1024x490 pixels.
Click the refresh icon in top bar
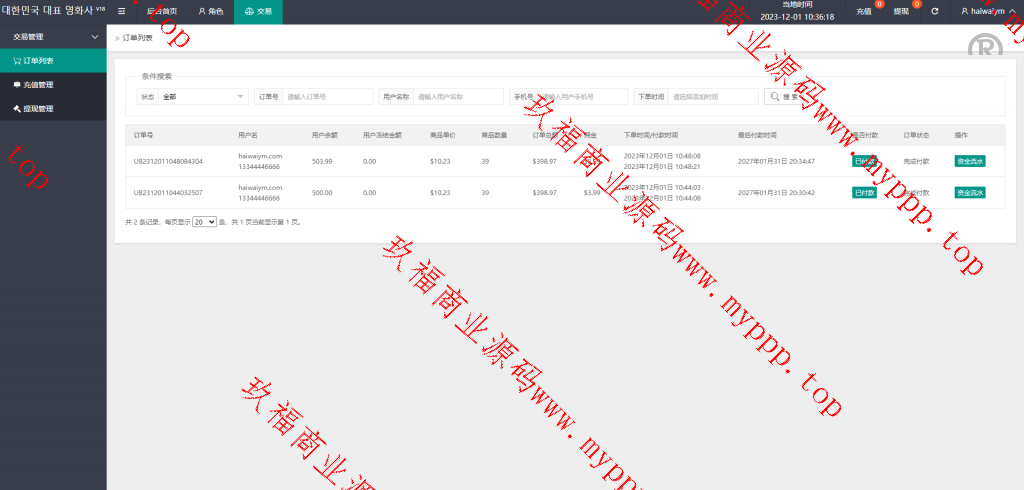pyautogui.click(x=935, y=12)
